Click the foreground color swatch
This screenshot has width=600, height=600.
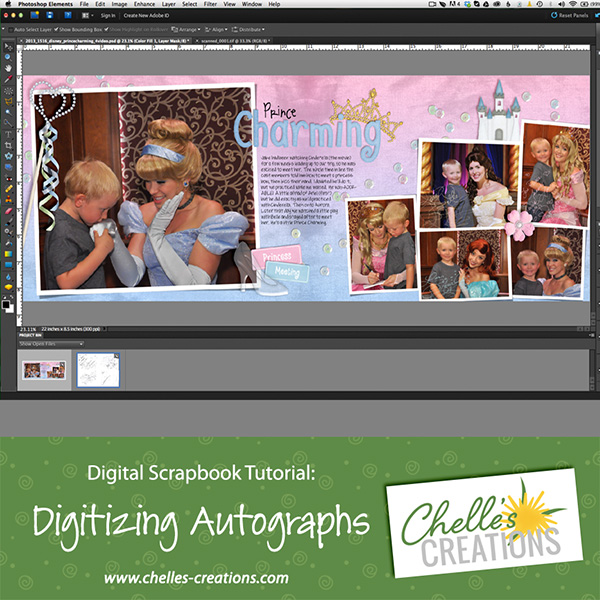click(x=6, y=305)
